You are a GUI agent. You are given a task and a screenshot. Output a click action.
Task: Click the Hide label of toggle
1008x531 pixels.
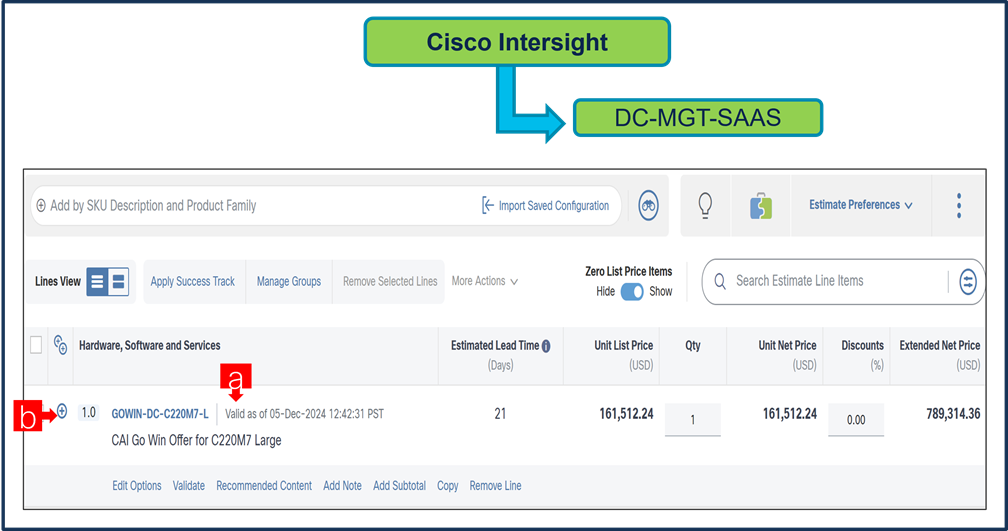(x=606, y=291)
